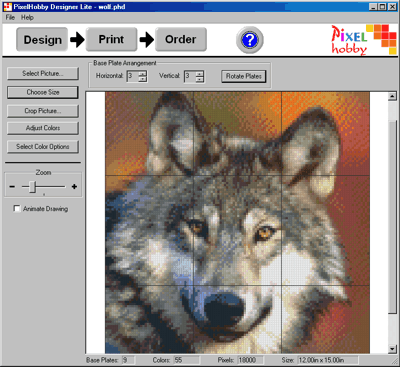Enable the Animate Drawing checkbox
This screenshot has width=400, height=367.
[x=17, y=209]
